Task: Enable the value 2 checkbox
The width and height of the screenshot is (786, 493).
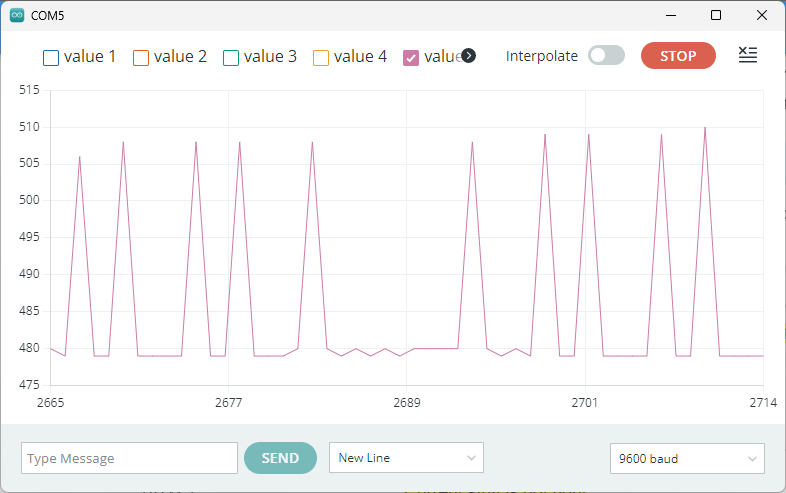Action: point(141,57)
